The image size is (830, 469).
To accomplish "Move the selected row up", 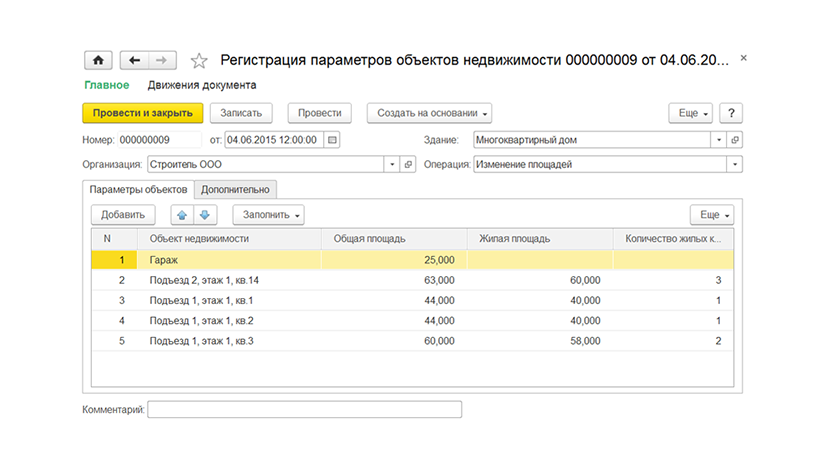I will (x=182, y=215).
